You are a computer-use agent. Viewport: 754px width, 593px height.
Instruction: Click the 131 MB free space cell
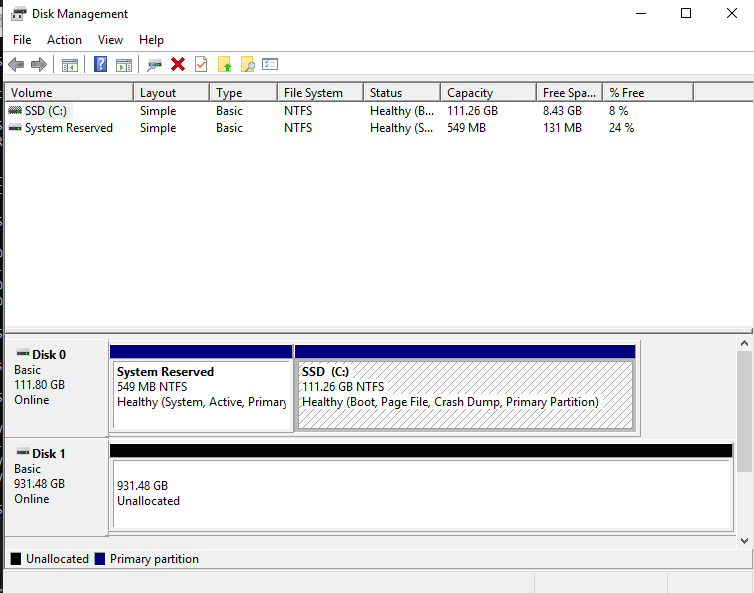coord(562,128)
